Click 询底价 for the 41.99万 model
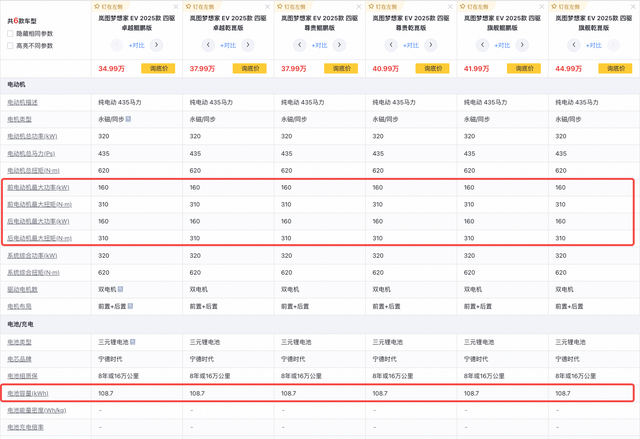The width and height of the screenshot is (640, 439). tap(524, 69)
